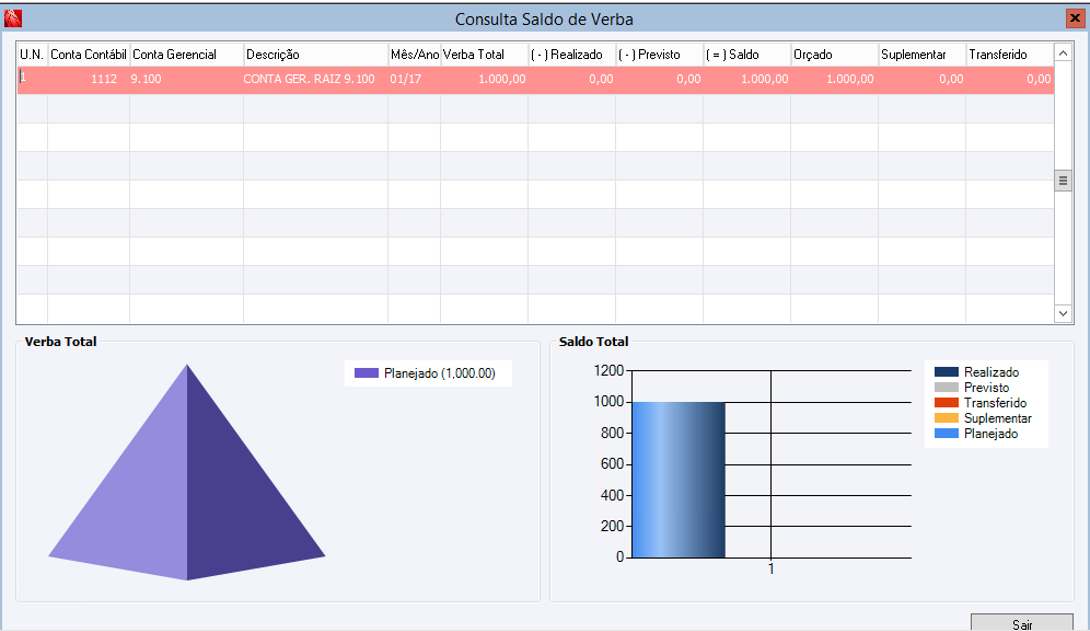Viewport: 1090px width, 631px height.
Task: Click the cell showing 9.100
Action: [186, 79]
